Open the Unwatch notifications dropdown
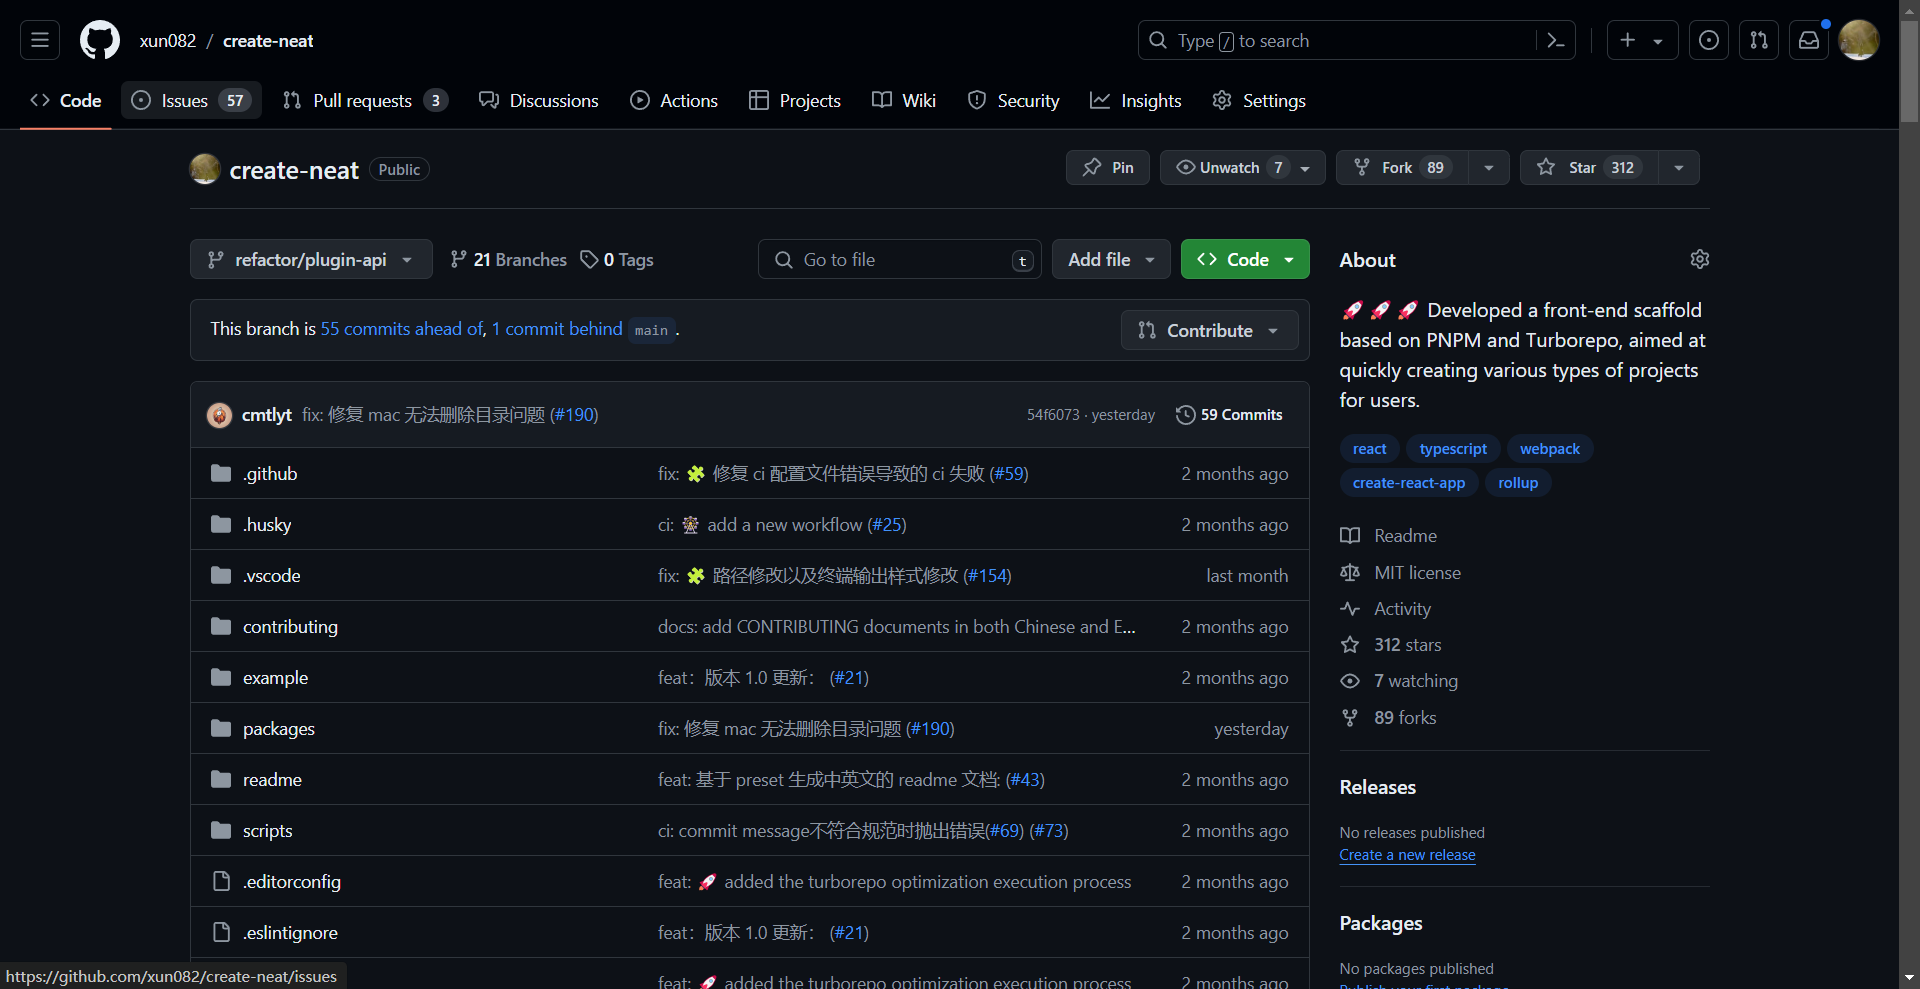Screen dimensions: 1920x989 coord(1243,167)
